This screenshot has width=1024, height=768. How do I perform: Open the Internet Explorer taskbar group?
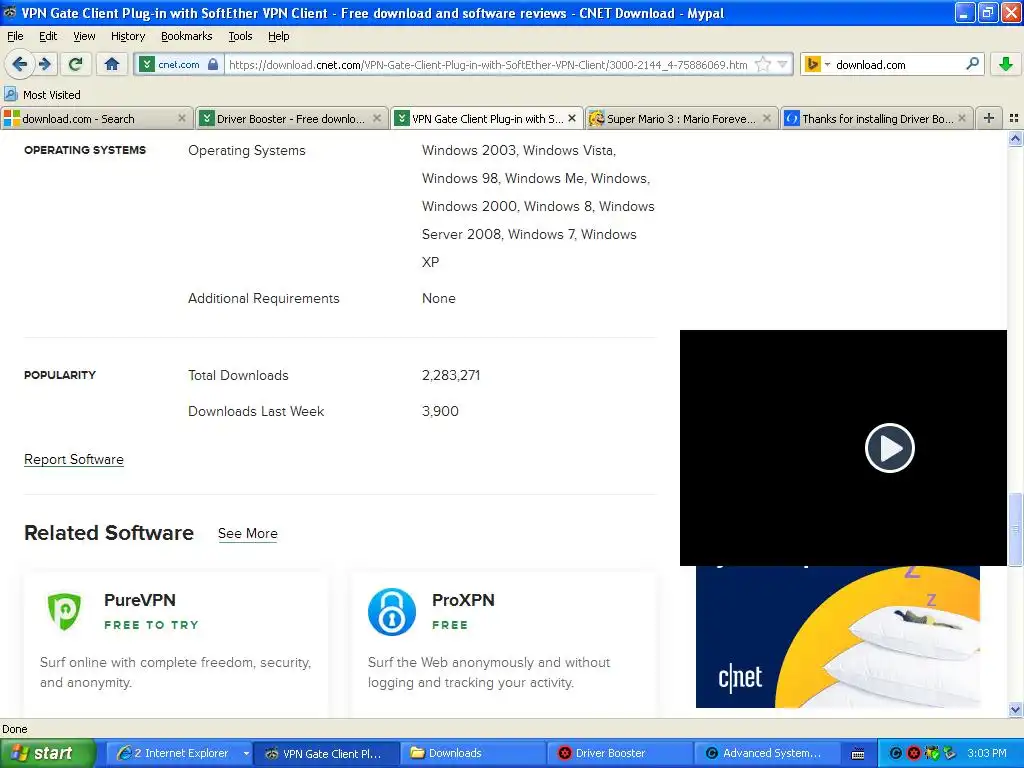(x=180, y=753)
